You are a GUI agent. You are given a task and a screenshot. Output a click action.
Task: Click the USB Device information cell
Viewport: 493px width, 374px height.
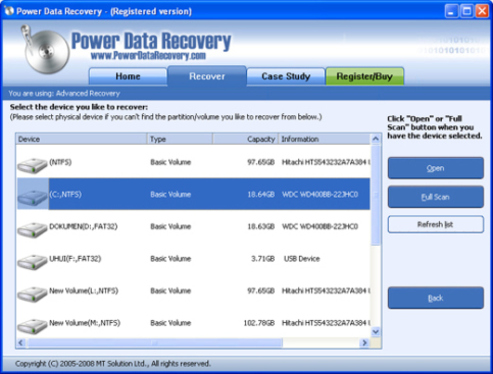(302, 259)
